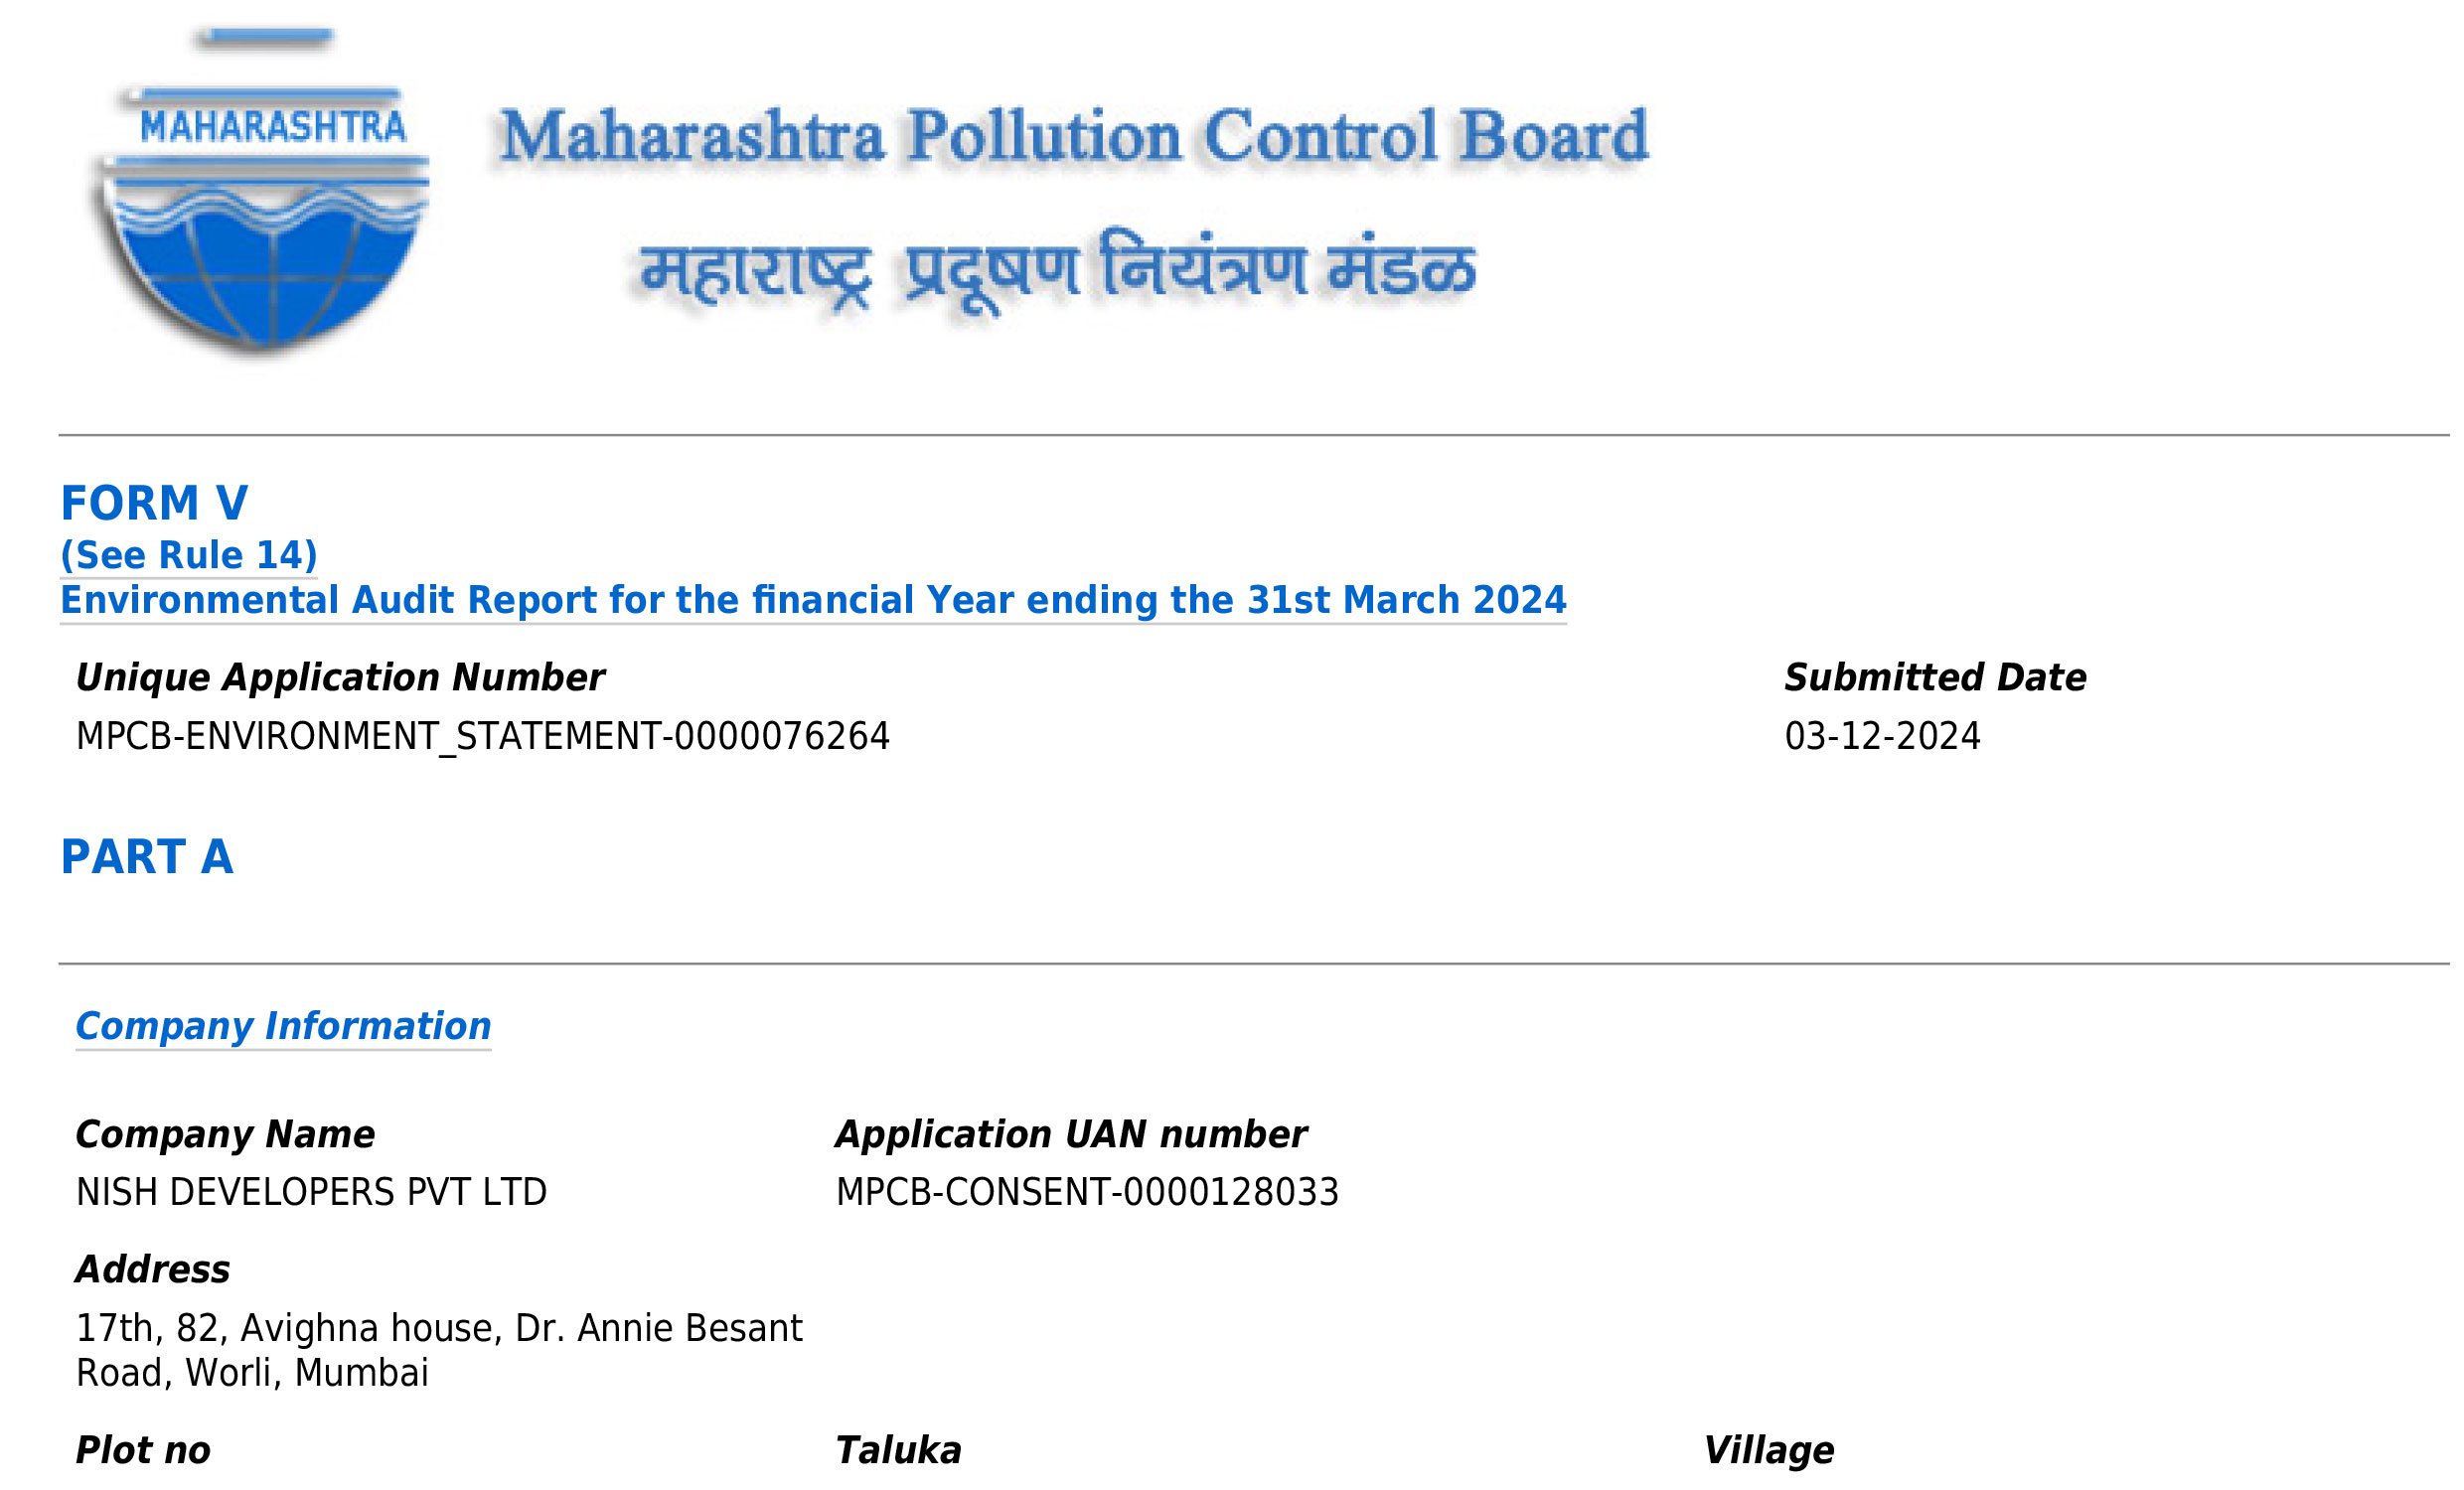Click the Maharashtra Pollution Control Board title
The height and width of the screenshot is (1490, 2464).
[x=1073, y=137]
